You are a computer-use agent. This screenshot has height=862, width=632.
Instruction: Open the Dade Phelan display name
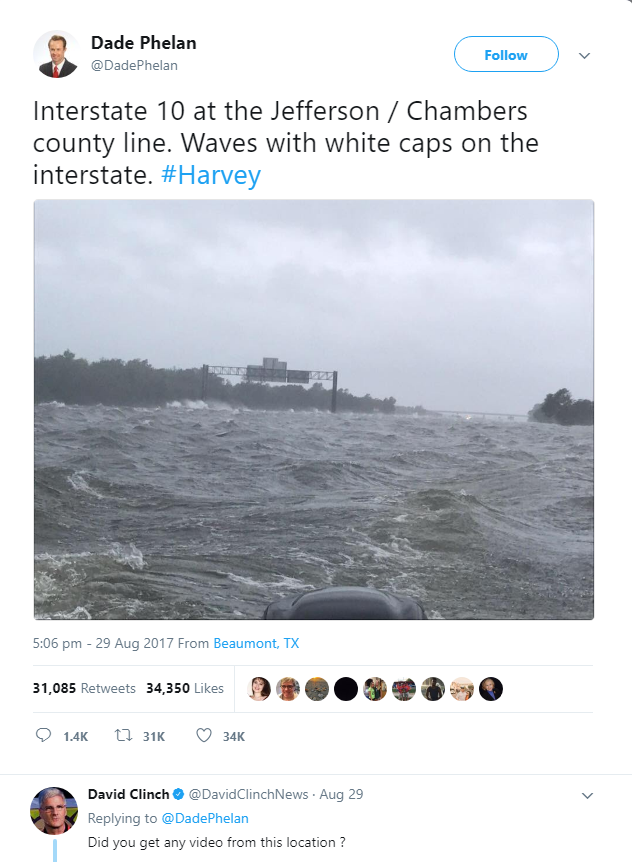tap(143, 43)
